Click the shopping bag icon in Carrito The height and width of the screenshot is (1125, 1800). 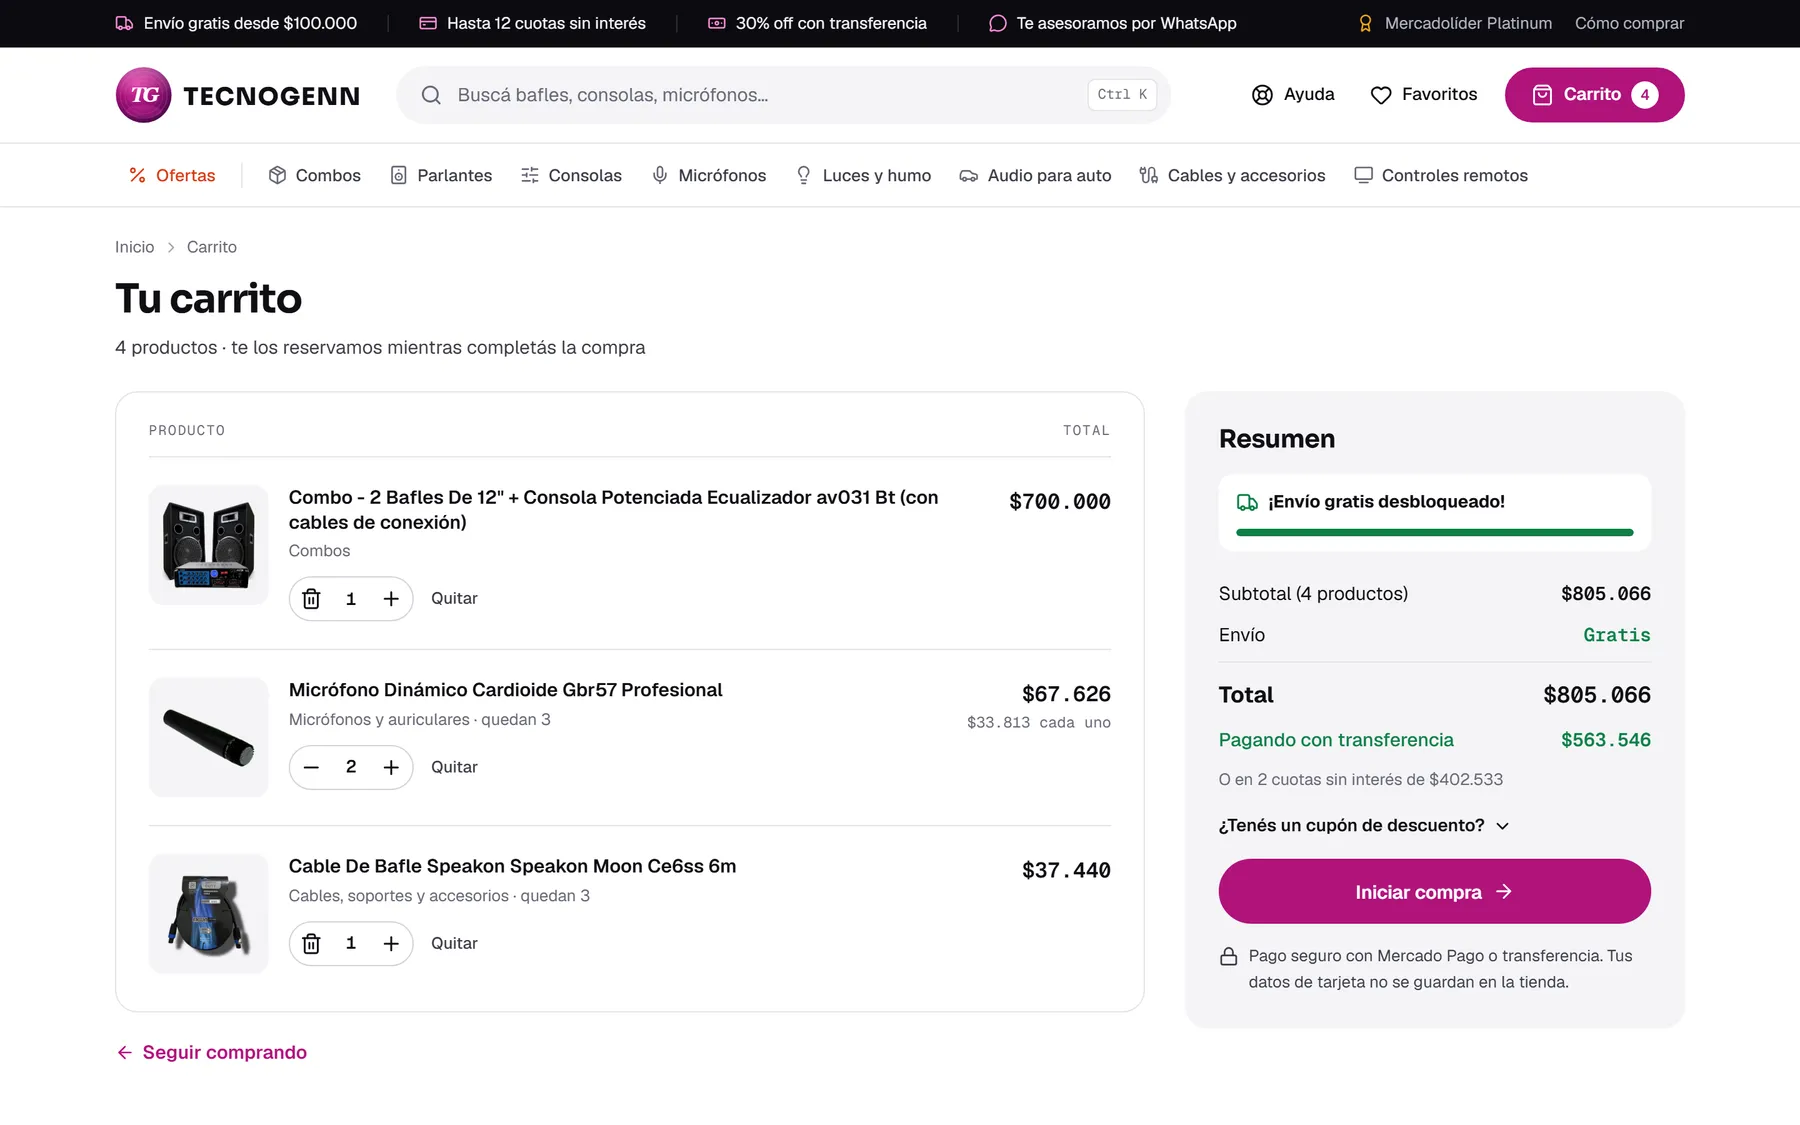point(1543,95)
